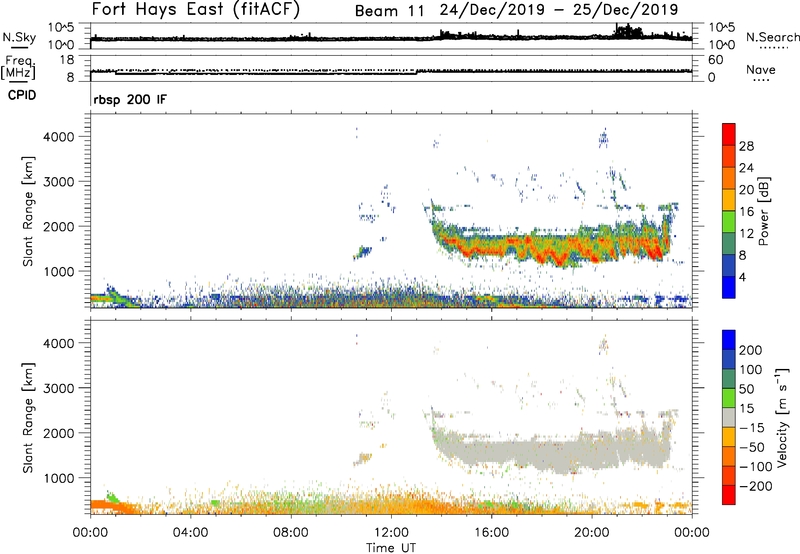This screenshot has height=554, width=800.
Task: Click 'Slant Range [km]' label of power panel
Action: 28,211
